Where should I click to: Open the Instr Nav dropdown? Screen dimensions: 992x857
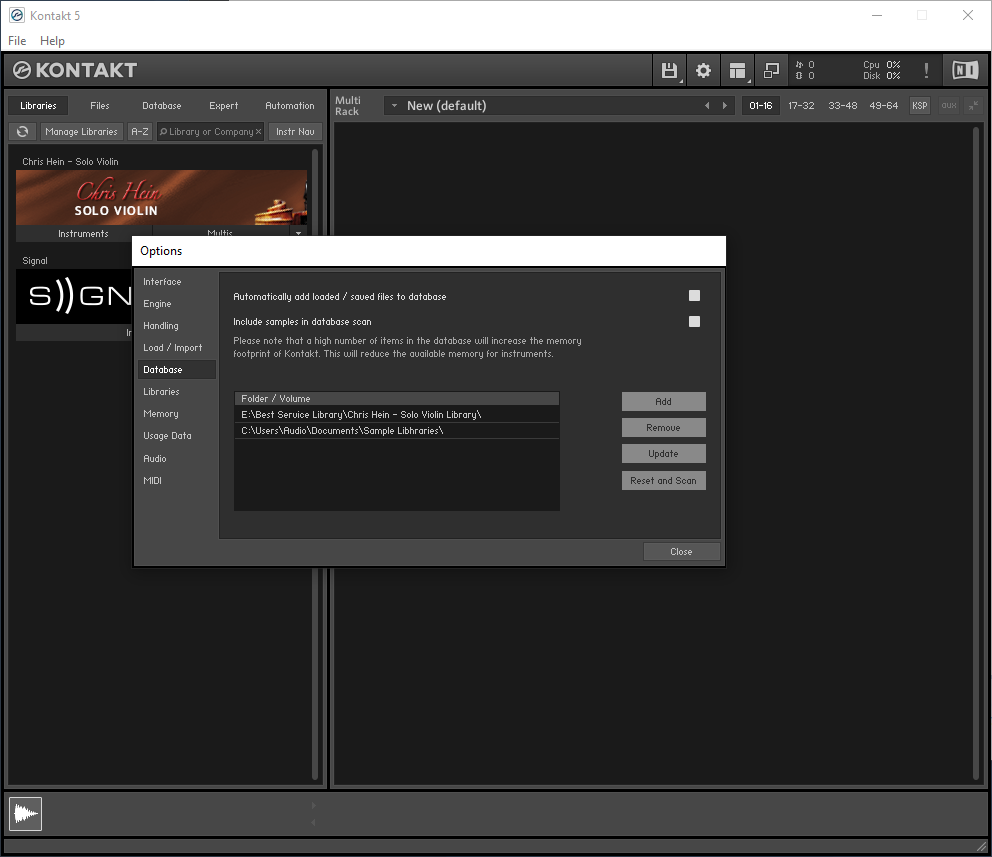coord(295,131)
